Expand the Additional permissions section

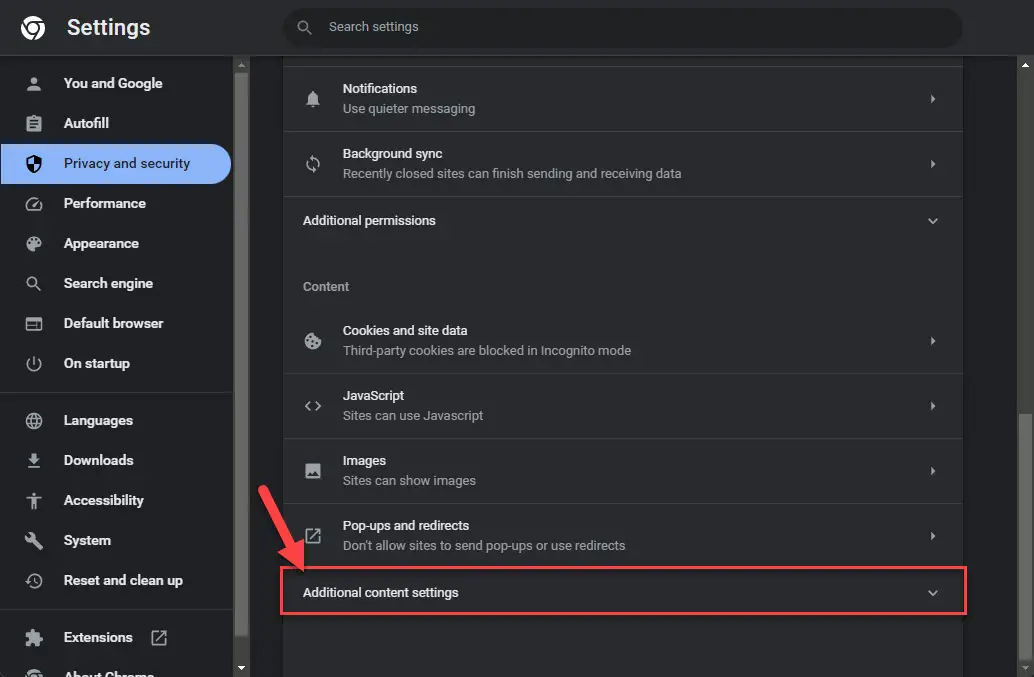pyautogui.click(x=933, y=221)
